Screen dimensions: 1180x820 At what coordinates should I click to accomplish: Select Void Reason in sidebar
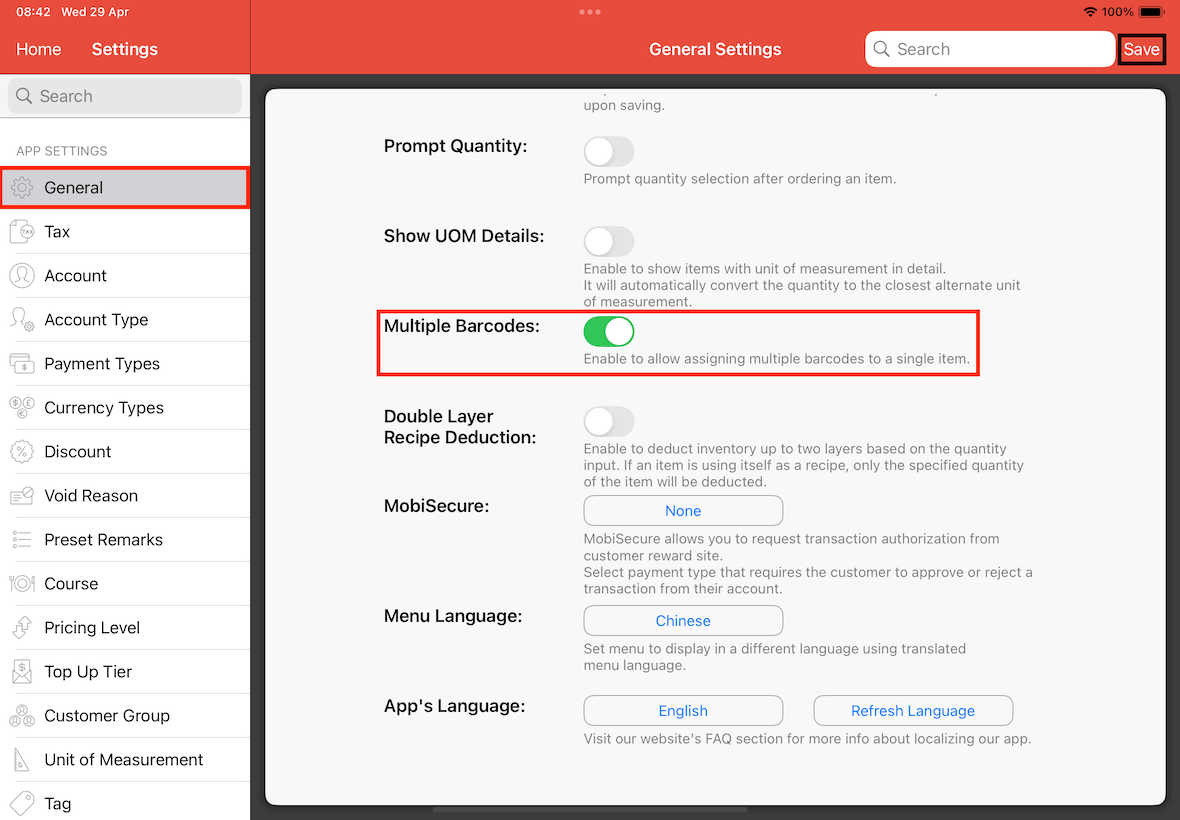125,496
